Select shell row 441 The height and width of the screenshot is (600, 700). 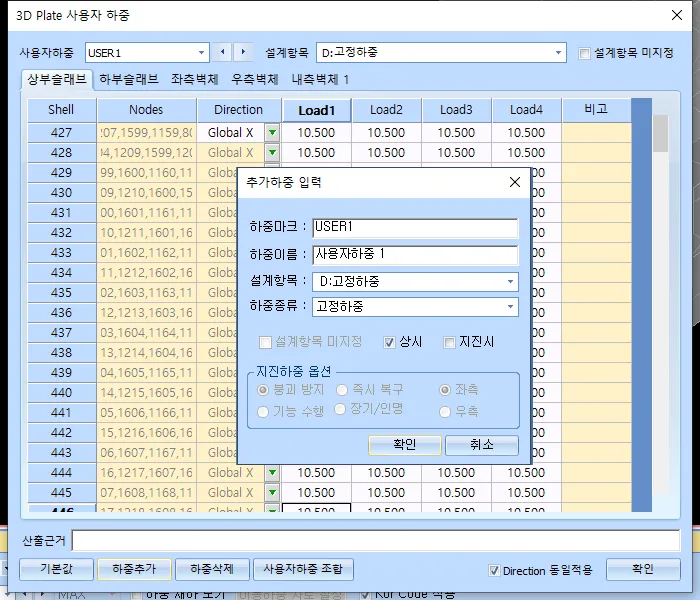(x=61, y=412)
